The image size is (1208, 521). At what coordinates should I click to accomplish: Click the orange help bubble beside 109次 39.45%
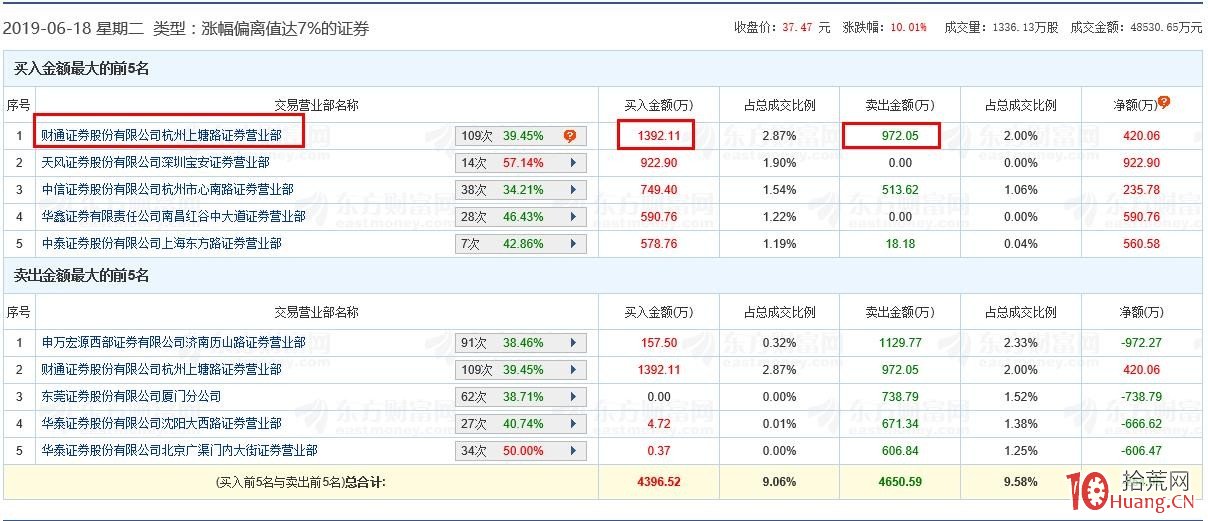pyautogui.click(x=570, y=136)
